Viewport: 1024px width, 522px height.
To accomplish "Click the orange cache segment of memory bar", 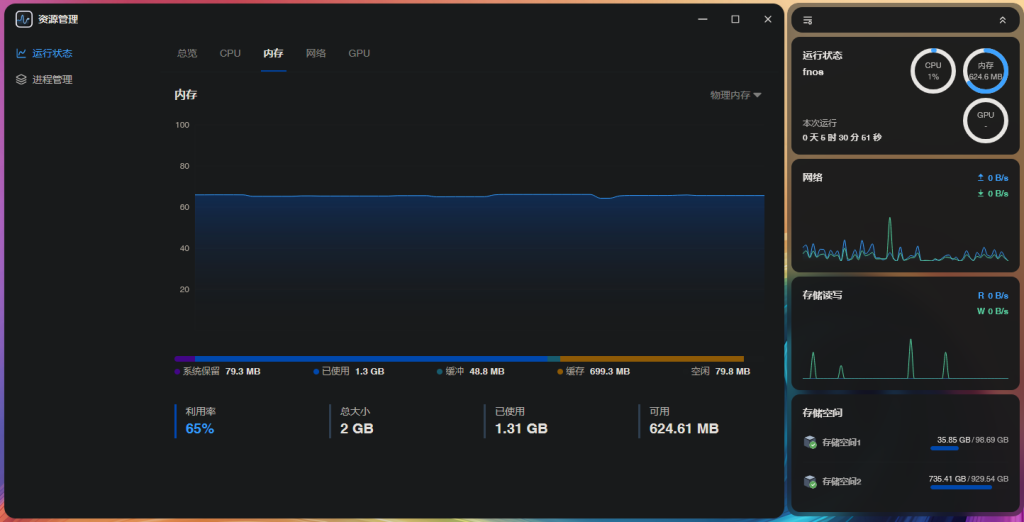I will 651,358.
